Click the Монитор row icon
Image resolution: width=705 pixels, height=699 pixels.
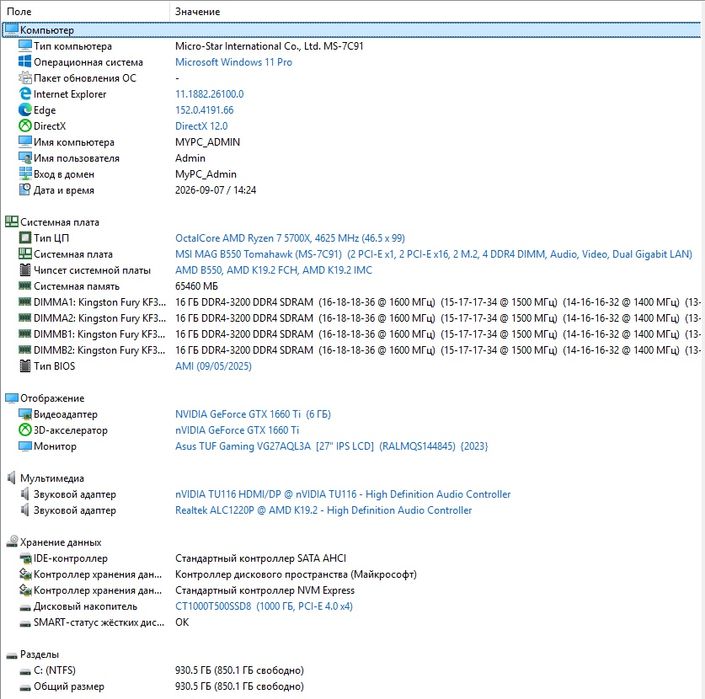[25, 446]
